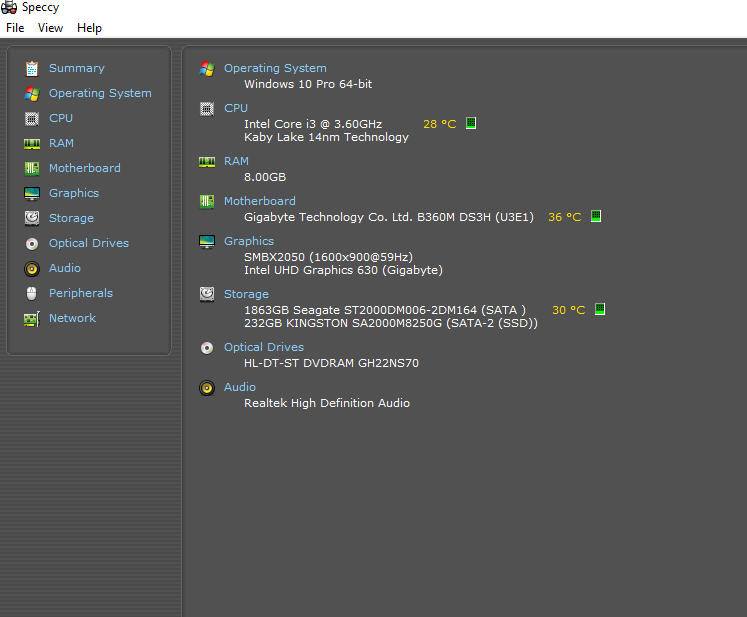Click Graphics monitor icon in summary panel
The width and height of the screenshot is (747, 617).
coord(207,242)
